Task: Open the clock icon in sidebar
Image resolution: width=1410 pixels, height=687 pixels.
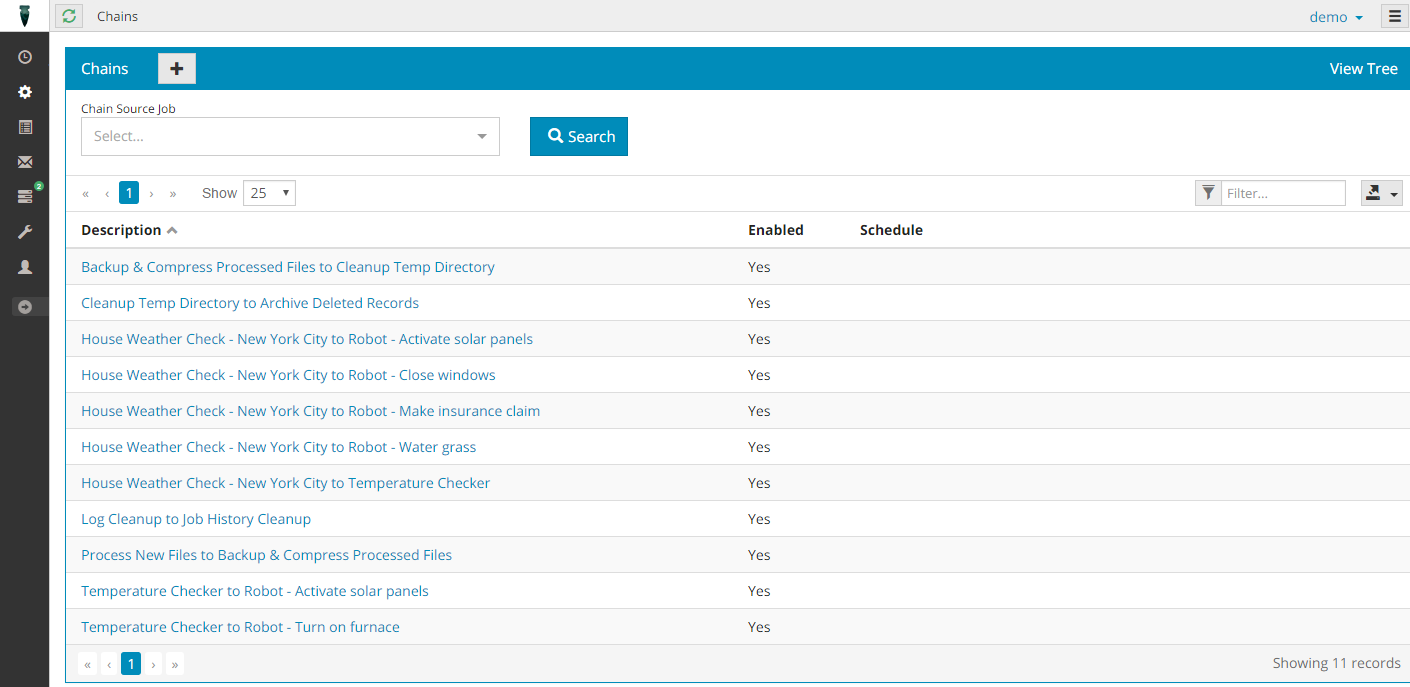Action: [25, 57]
